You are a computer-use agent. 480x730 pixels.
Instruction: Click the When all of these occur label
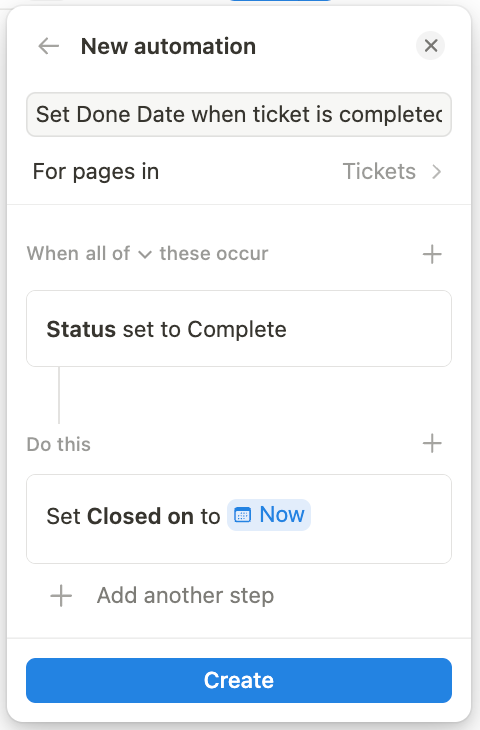click(x=147, y=254)
